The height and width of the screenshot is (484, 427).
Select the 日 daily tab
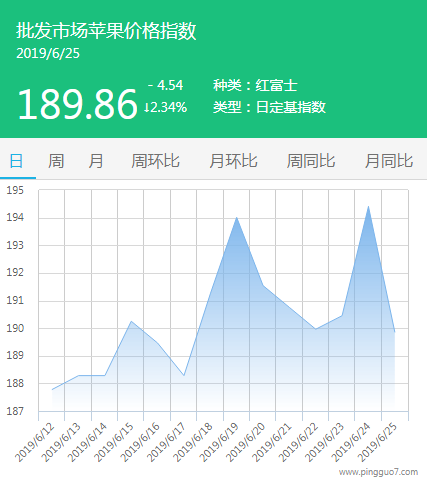click(16, 161)
